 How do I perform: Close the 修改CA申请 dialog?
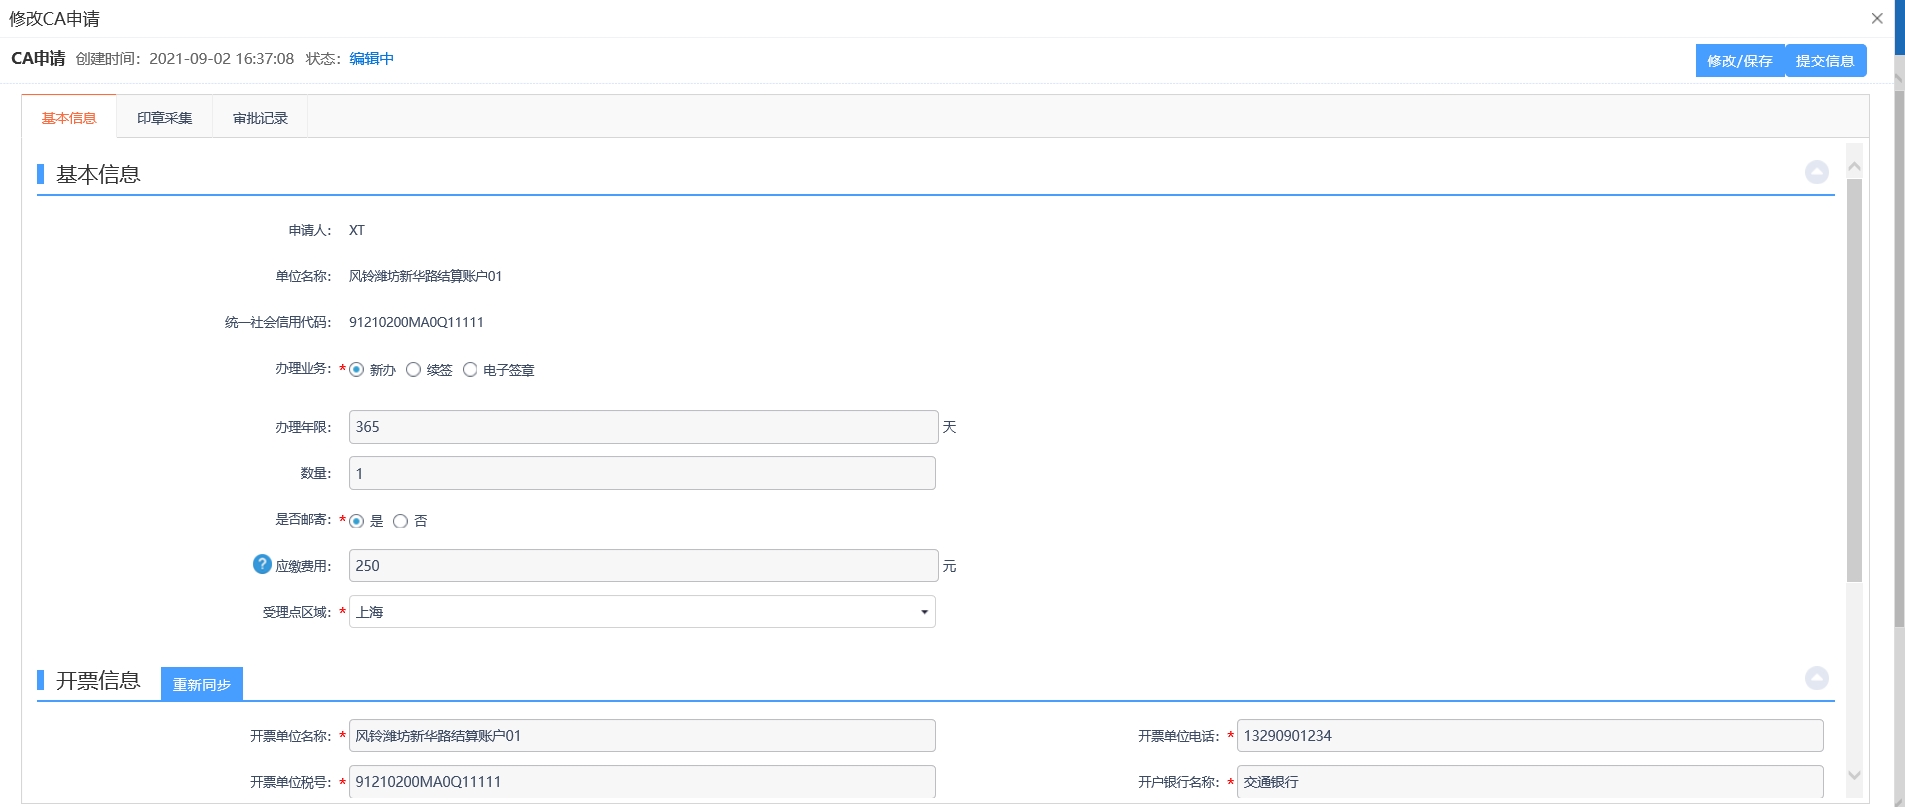1877,18
